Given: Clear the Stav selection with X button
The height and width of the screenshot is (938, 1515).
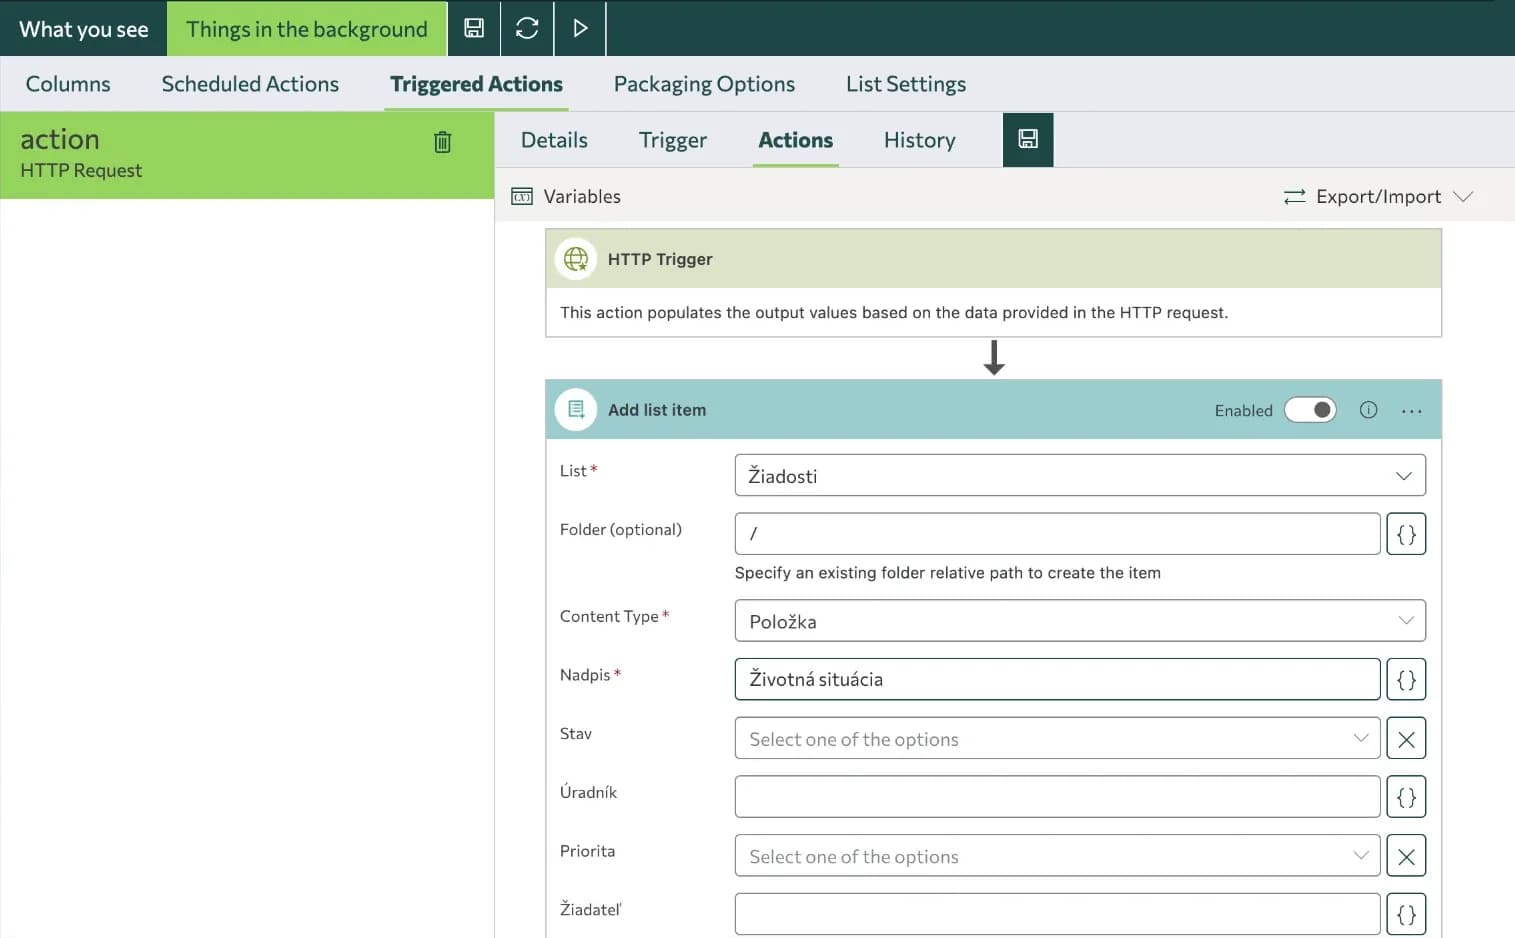Looking at the screenshot, I should click(x=1406, y=739).
